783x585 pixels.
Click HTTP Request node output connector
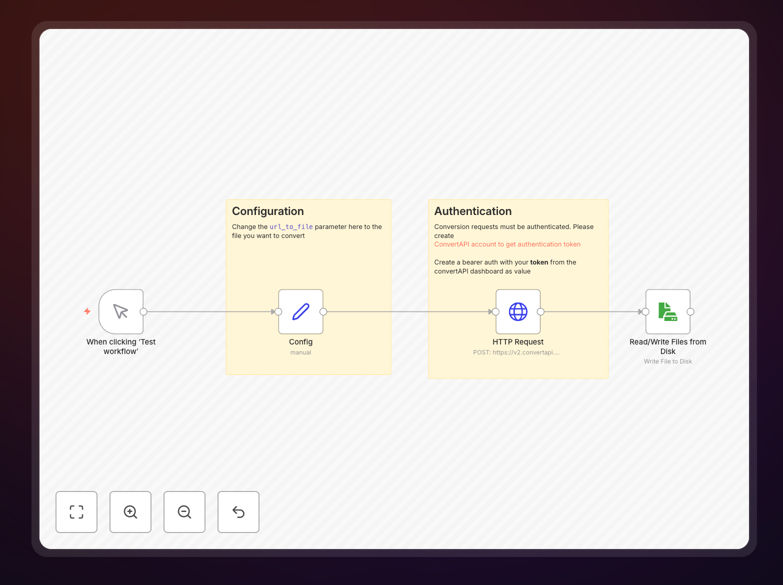pos(540,312)
